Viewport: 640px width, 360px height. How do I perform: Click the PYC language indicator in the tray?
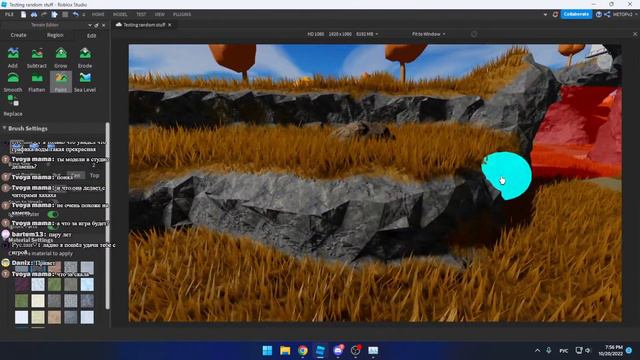564,351
